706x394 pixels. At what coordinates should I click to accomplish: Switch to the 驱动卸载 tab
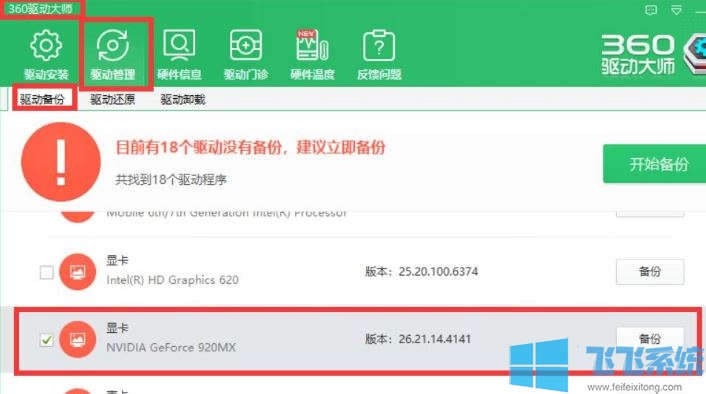tap(183, 99)
